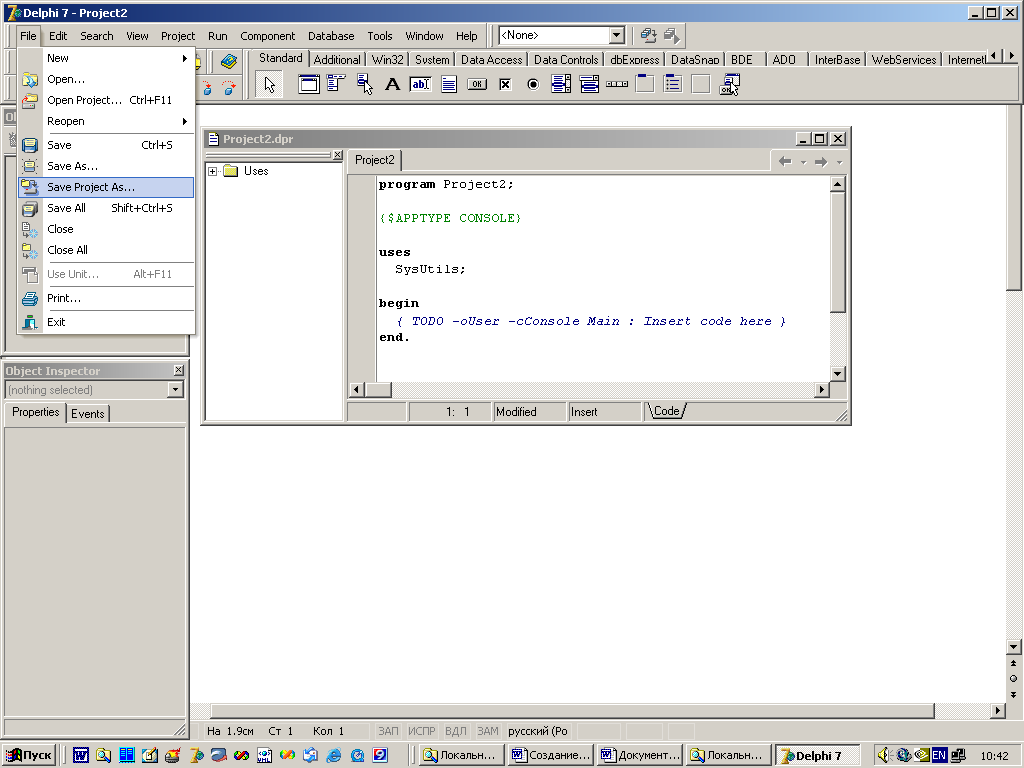Screen dimensions: 1024x768
Task: Click the code editor horizontal scrollbar thumb
Action: (x=378, y=390)
